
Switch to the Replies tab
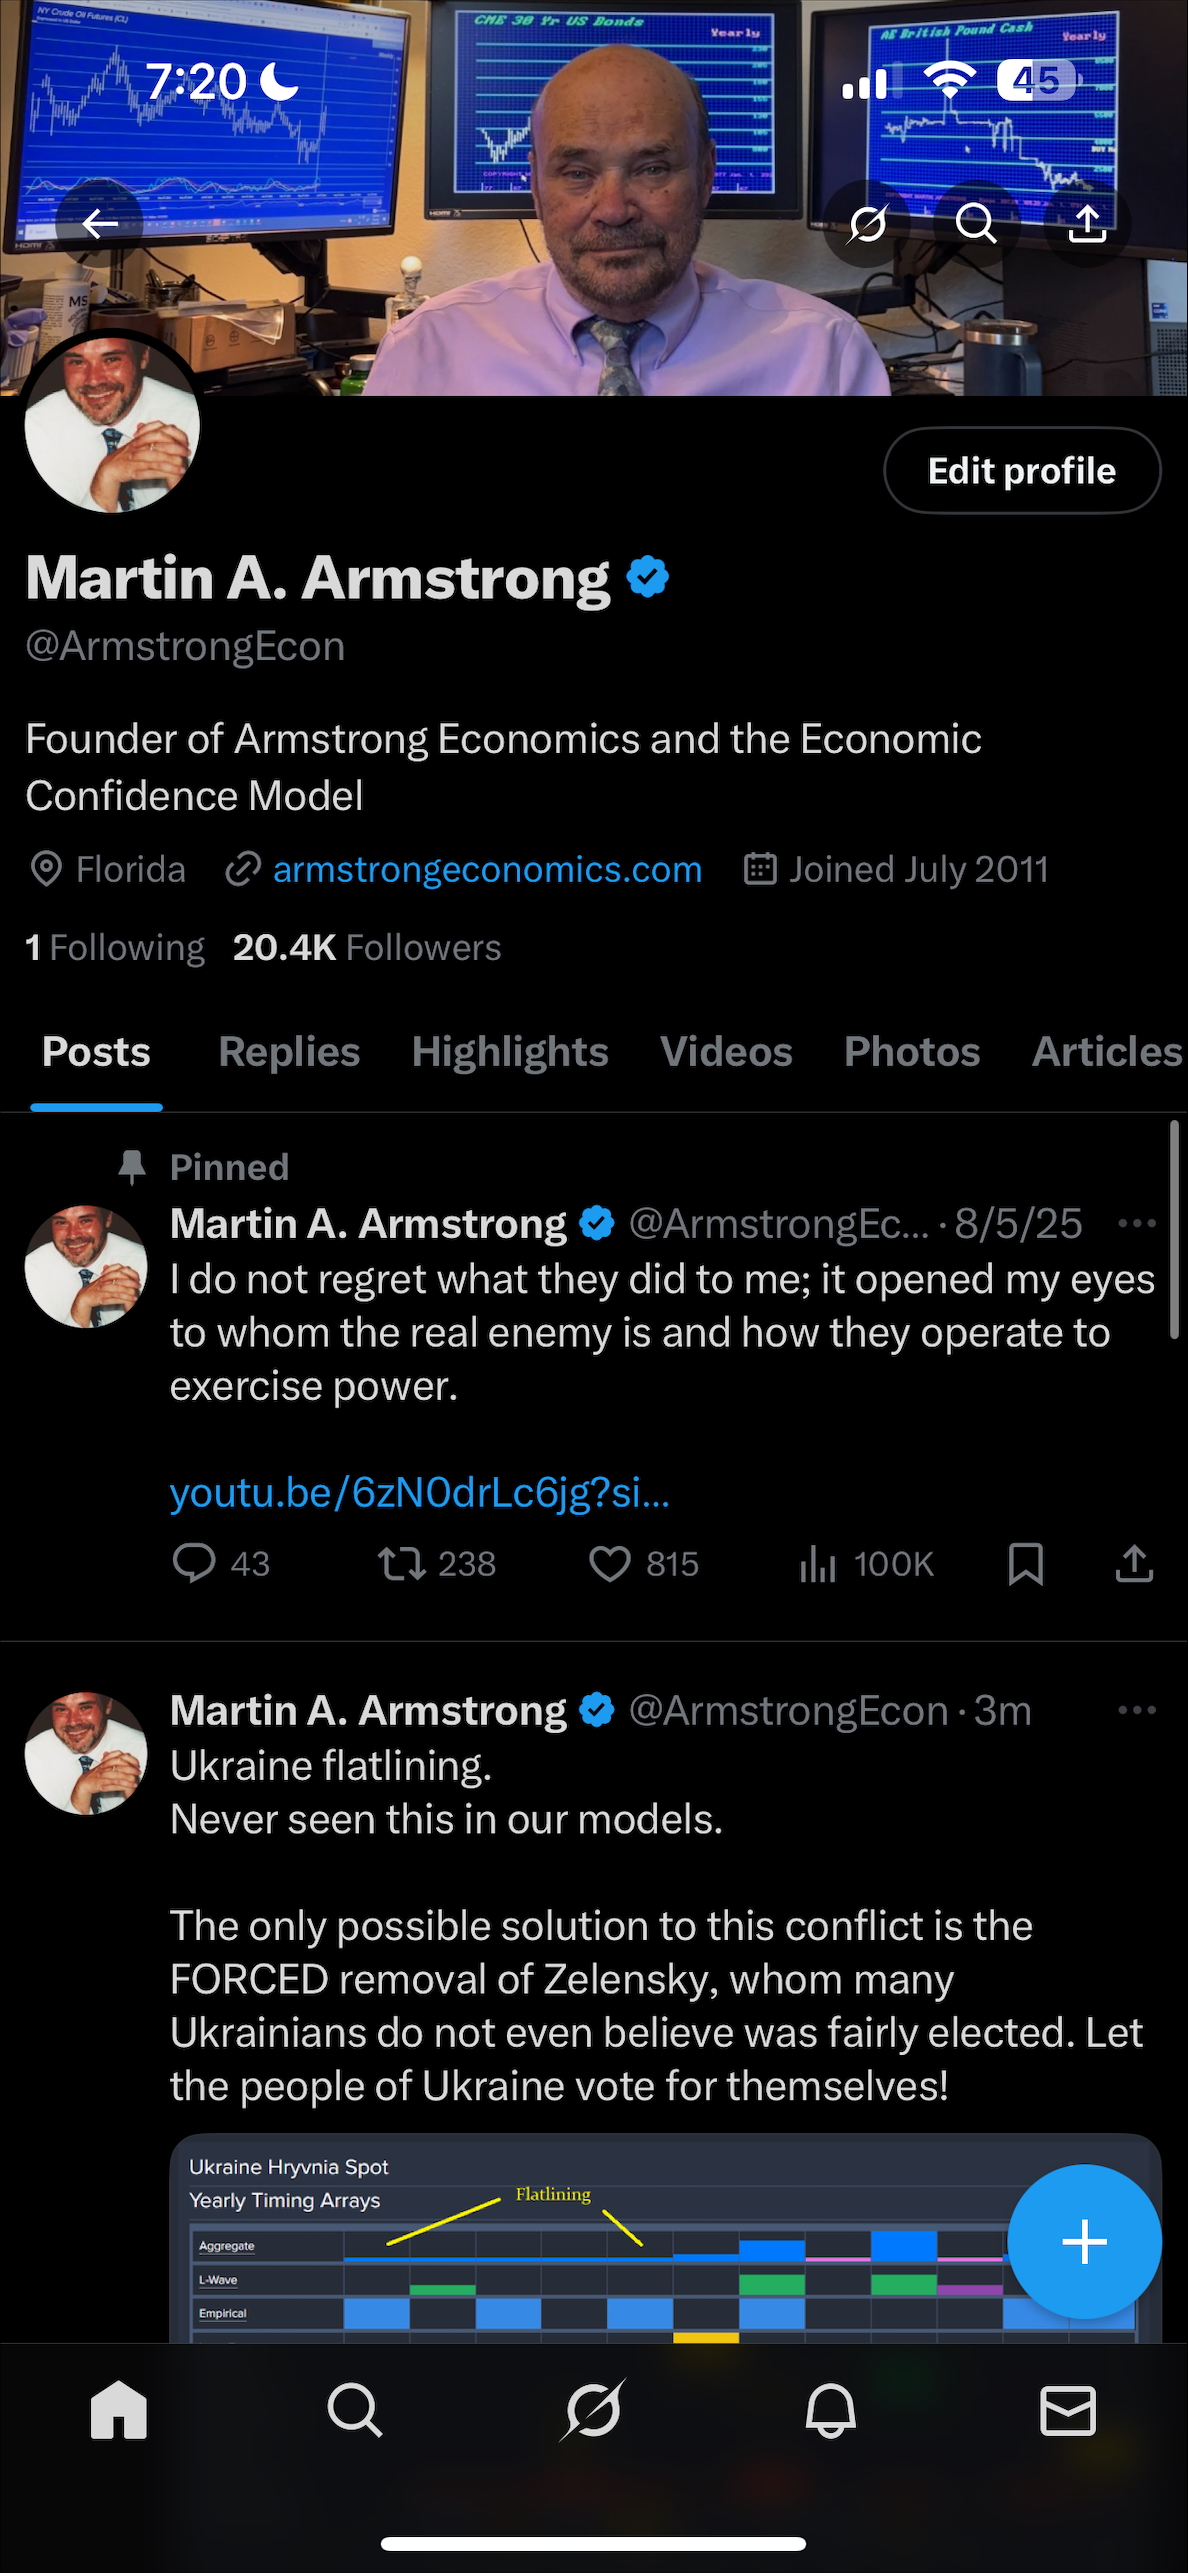(x=289, y=1052)
